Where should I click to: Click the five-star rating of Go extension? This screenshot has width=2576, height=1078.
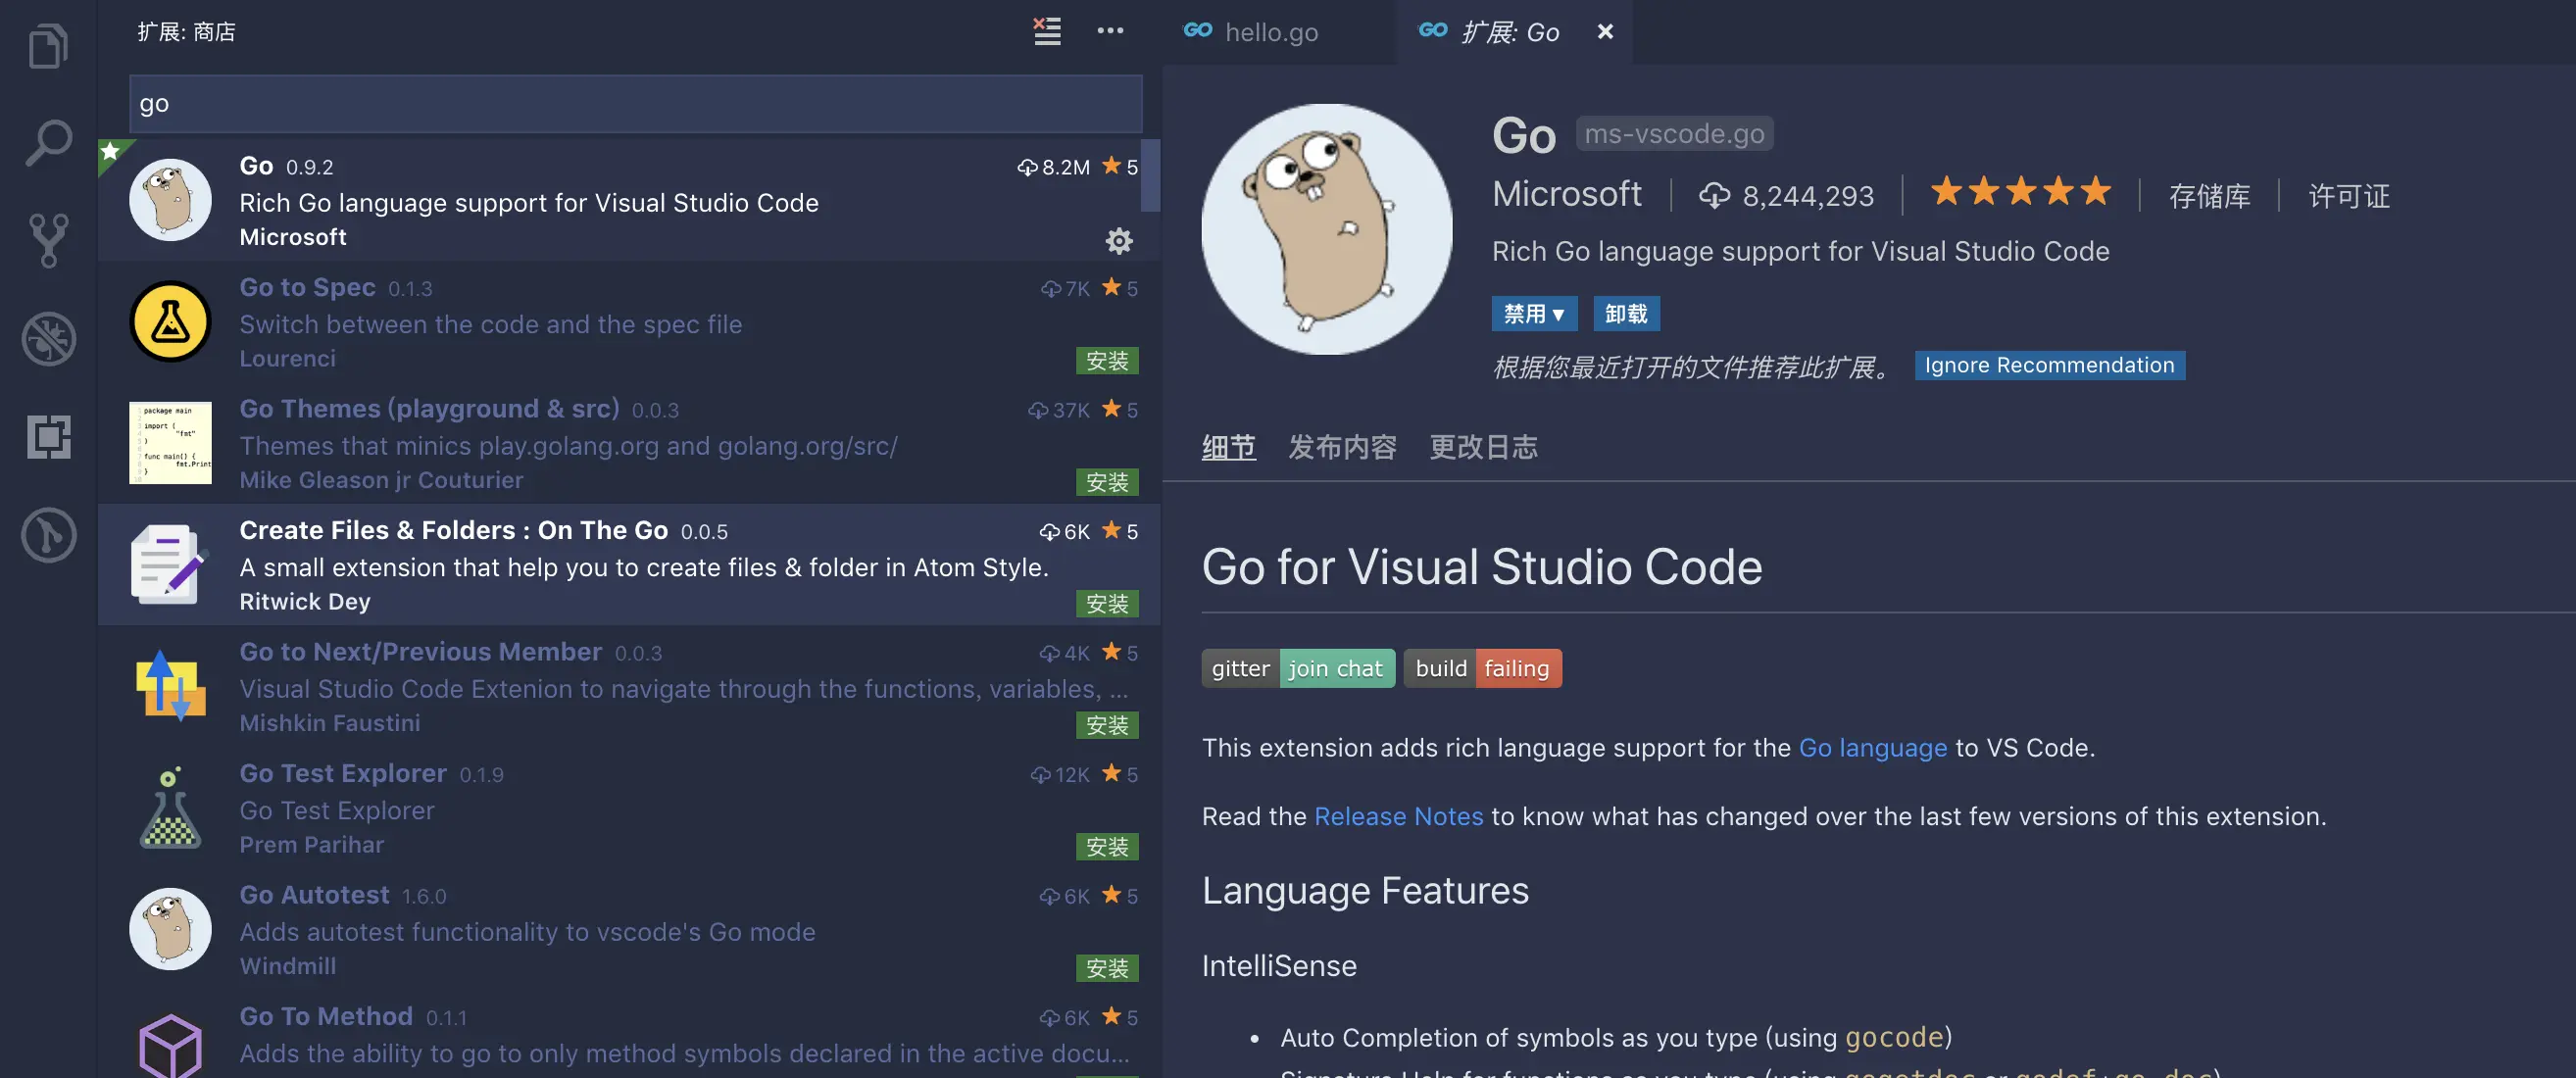coord(2020,192)
